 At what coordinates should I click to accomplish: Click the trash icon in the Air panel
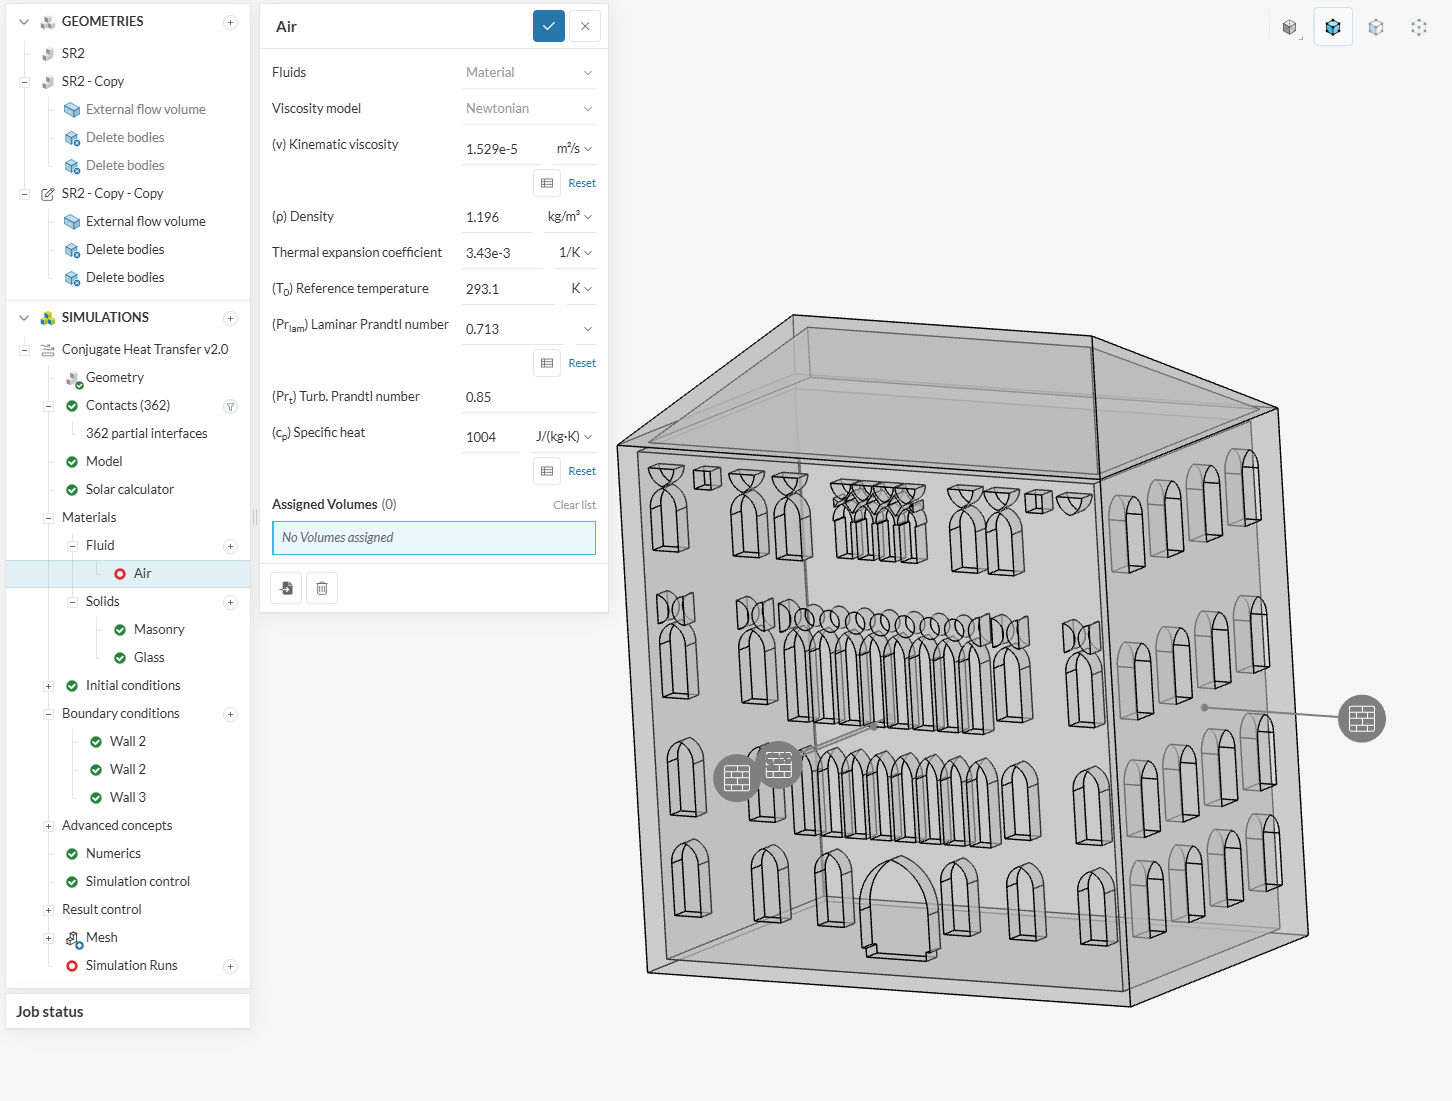pyautogui.click(x=322, y=588)
